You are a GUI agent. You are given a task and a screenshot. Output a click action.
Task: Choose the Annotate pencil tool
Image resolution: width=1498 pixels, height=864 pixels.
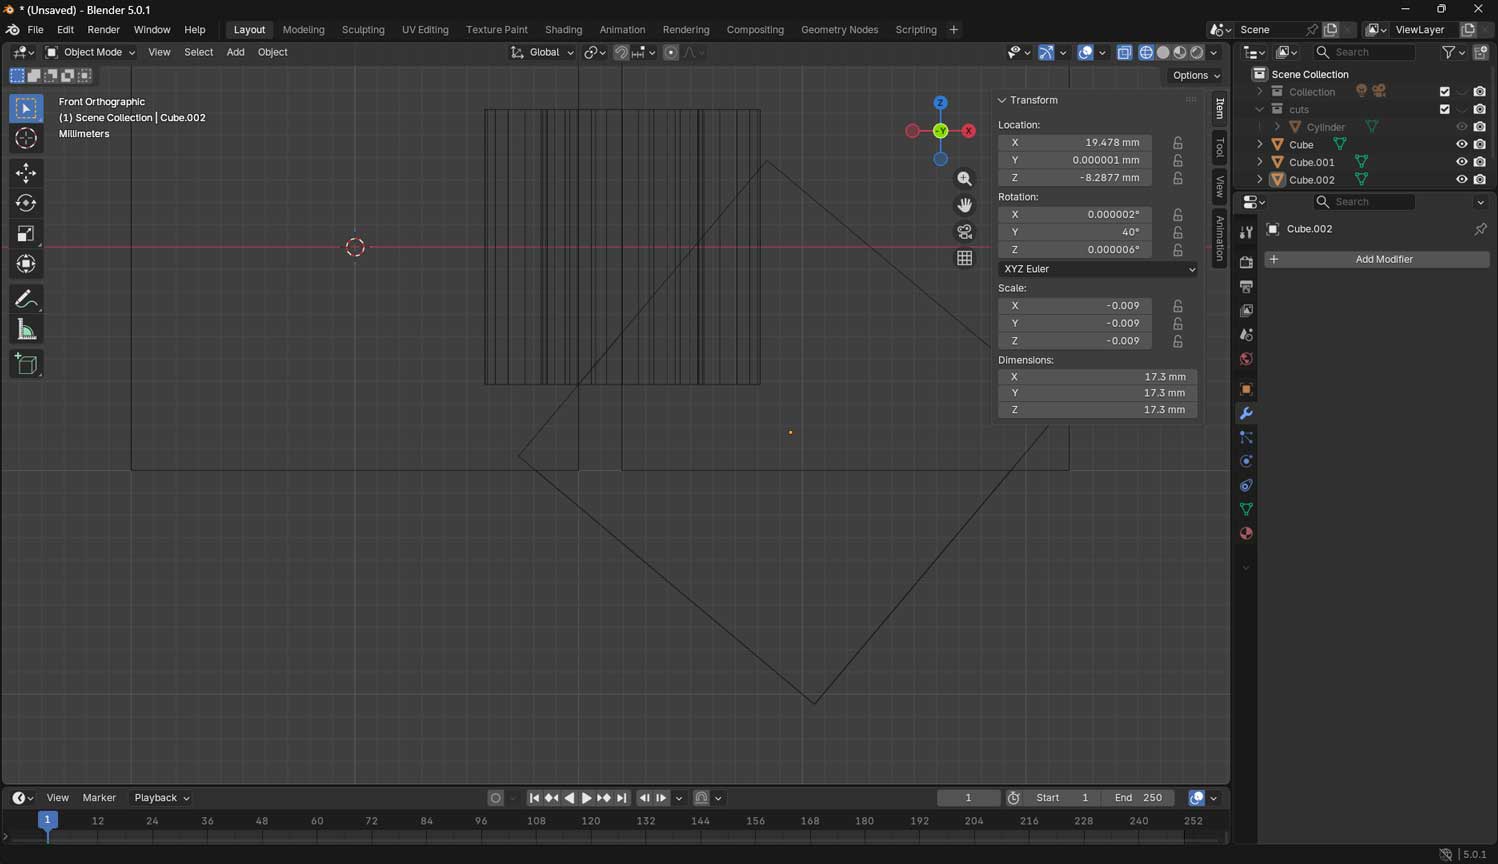coord(26,299)
